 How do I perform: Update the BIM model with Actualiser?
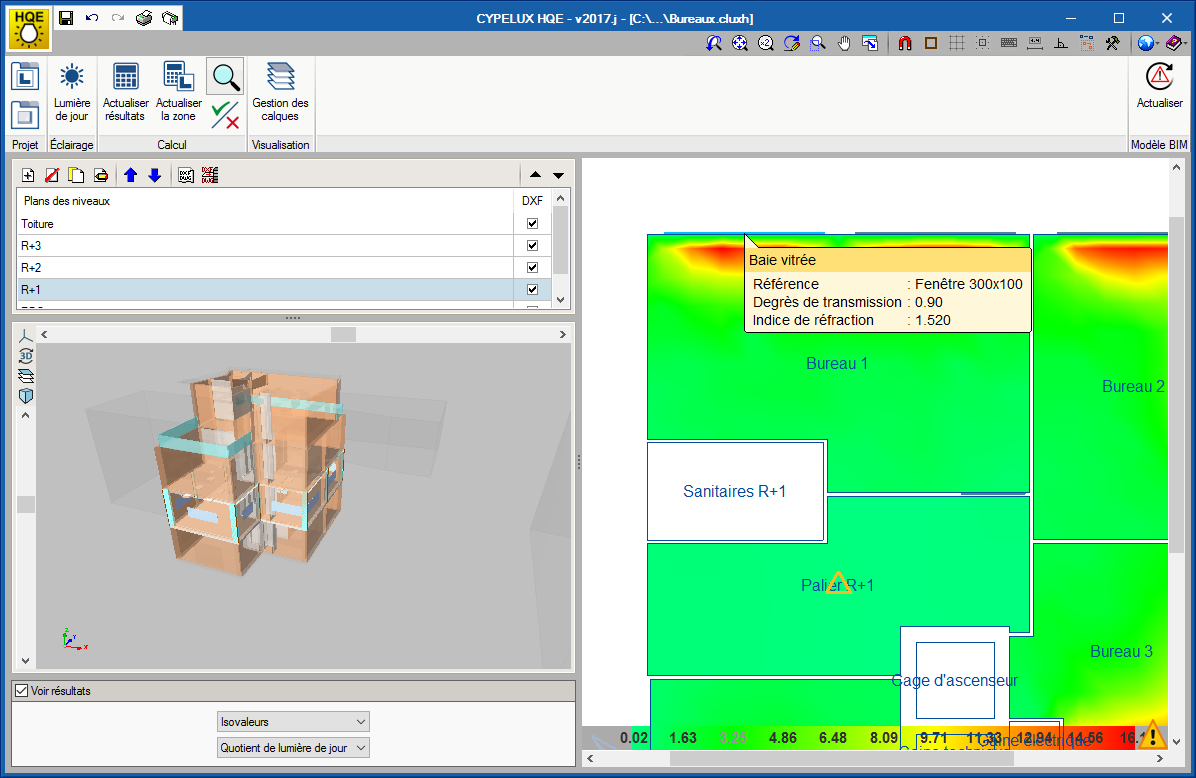pyautogui.click(x=1159, y=86)
